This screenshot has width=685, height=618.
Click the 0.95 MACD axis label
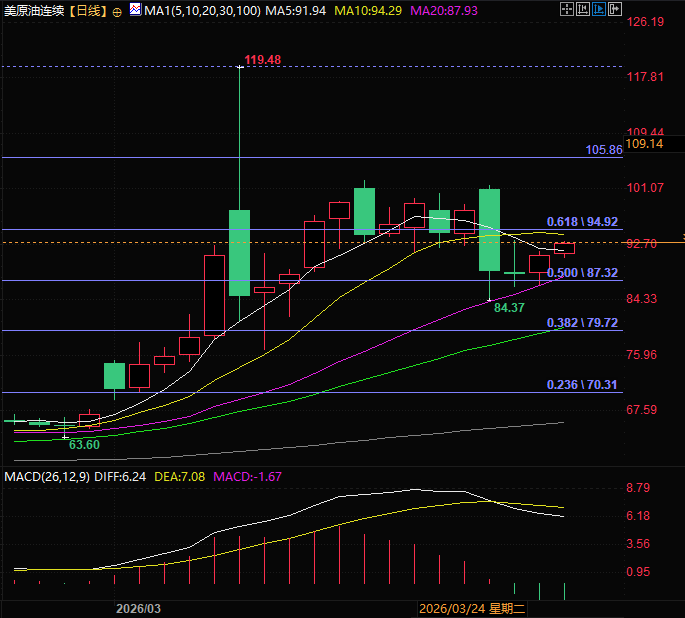[638, 572]
